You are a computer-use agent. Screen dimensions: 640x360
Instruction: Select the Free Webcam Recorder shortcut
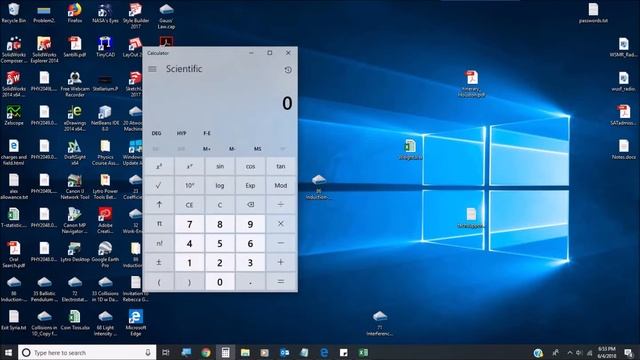[x=75, y=84]
